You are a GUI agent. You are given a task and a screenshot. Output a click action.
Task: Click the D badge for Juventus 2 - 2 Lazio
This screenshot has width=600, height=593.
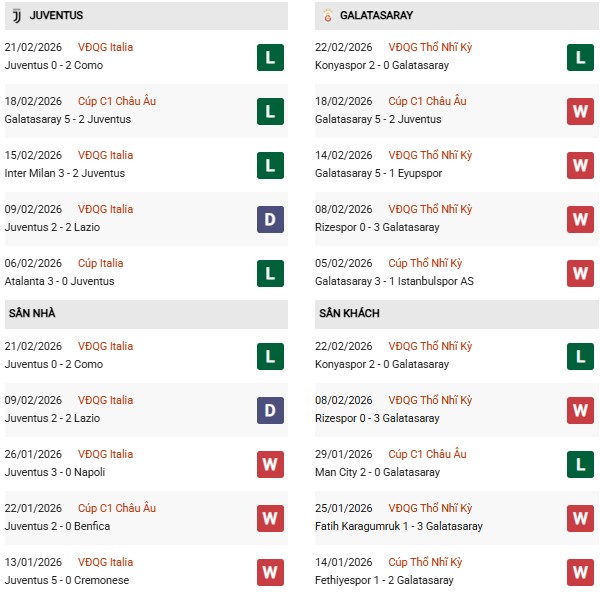270,219
